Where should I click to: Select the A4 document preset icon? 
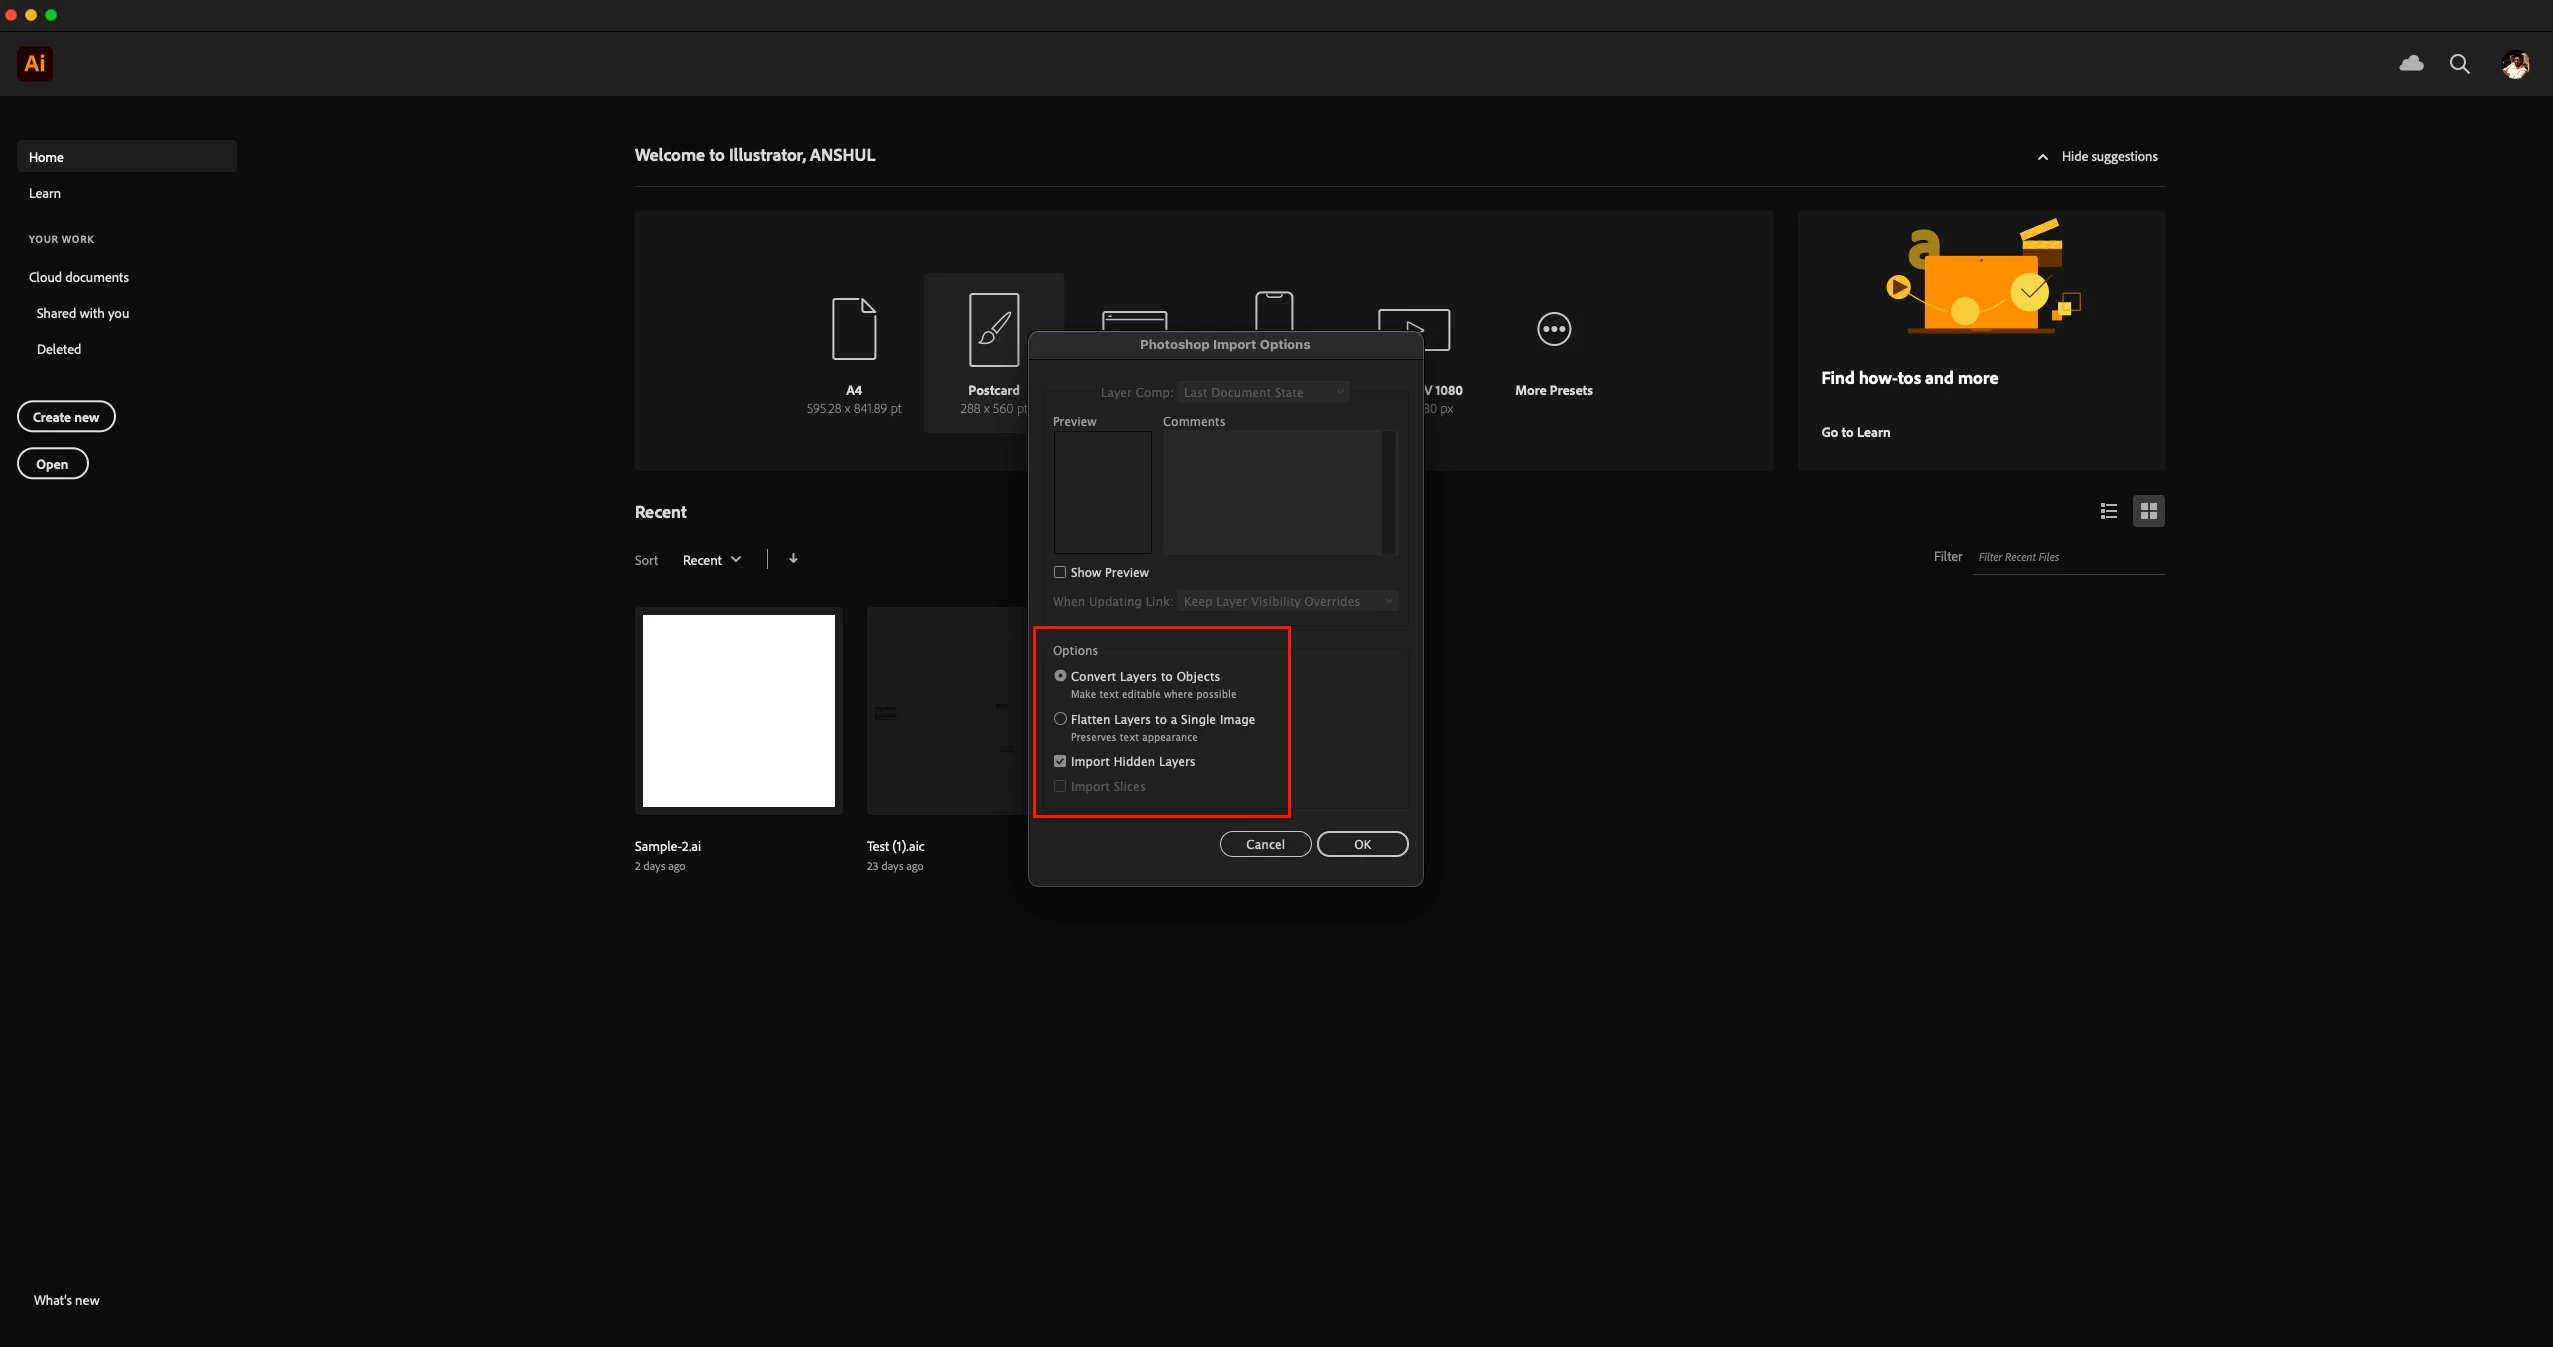point(853,329)
